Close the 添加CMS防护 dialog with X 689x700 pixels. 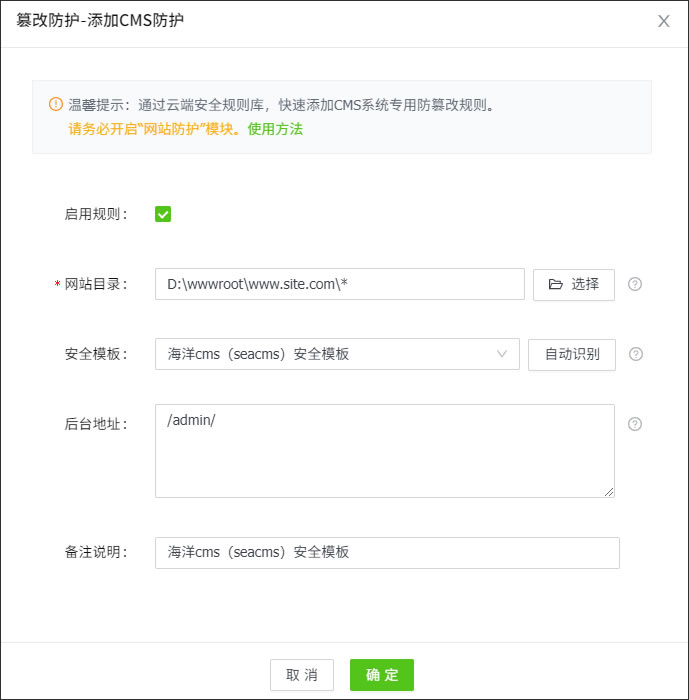(x=664, y=21)
